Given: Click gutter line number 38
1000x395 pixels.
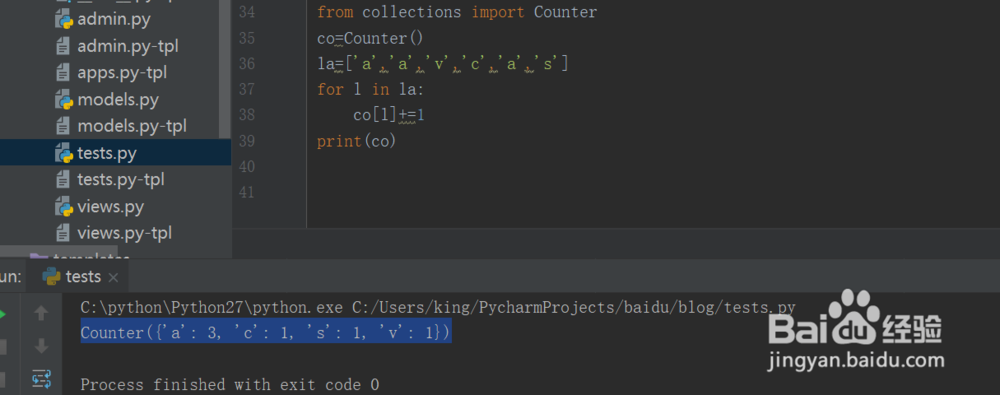Looking at the screenshot, I should (246, 115).
